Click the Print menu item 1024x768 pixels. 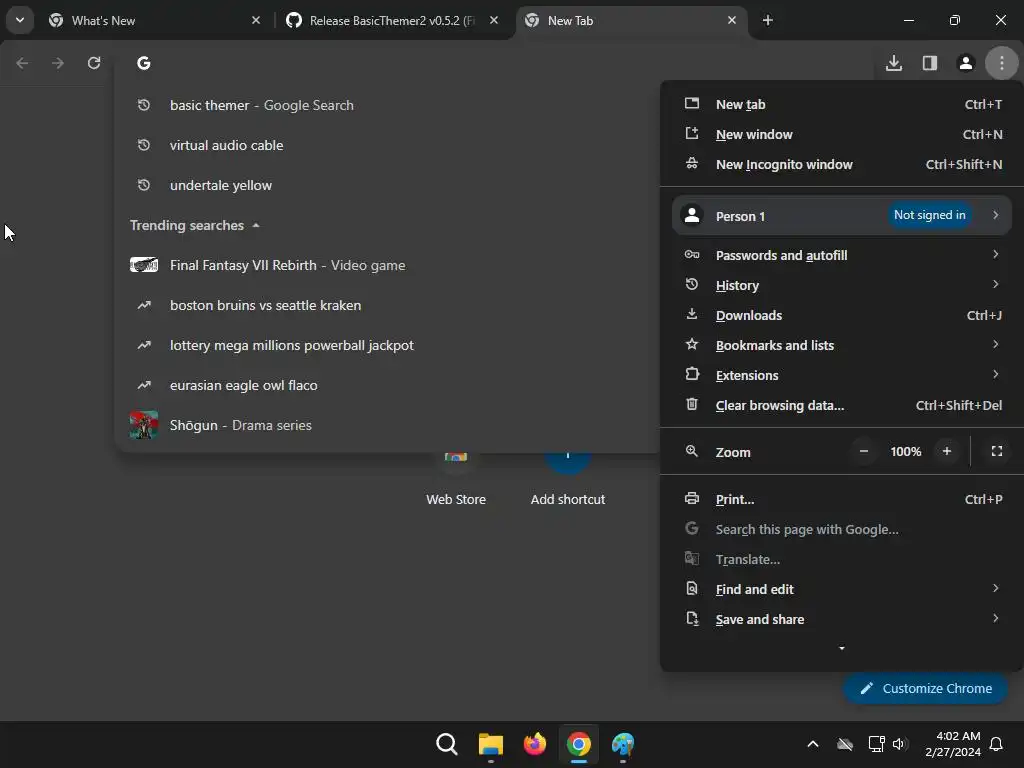(842, 500)
